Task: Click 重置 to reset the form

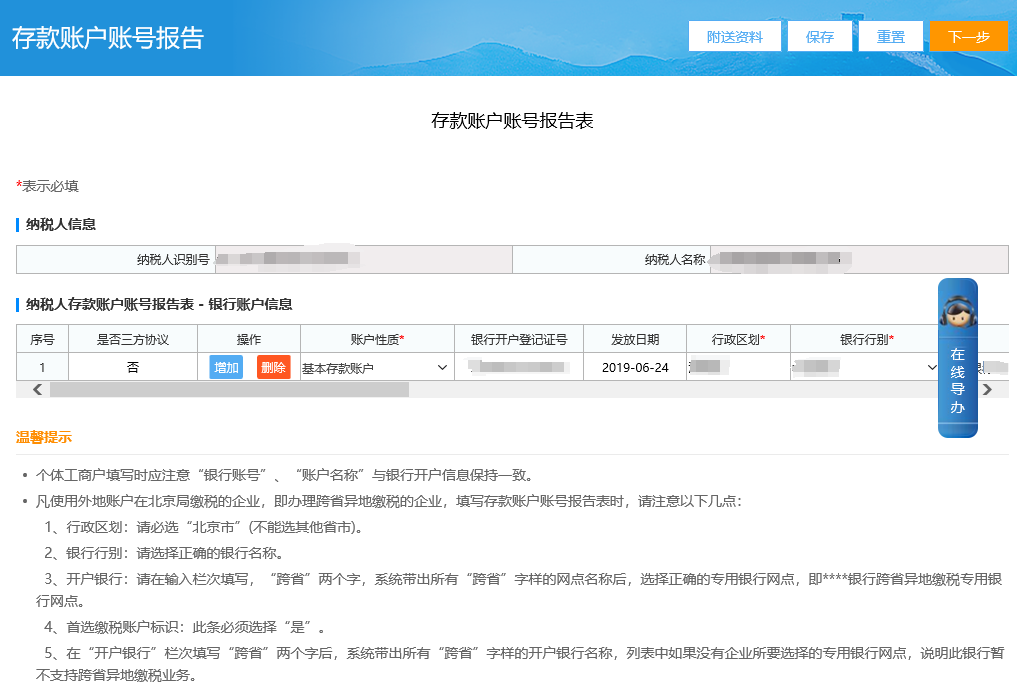Action: click(x=890, y=35)
